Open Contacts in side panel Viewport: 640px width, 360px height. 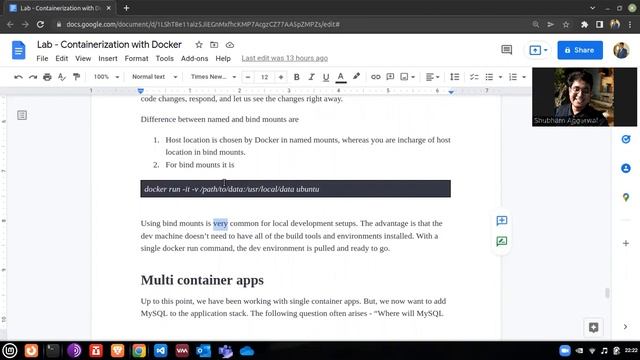click(x=626, y=168)
